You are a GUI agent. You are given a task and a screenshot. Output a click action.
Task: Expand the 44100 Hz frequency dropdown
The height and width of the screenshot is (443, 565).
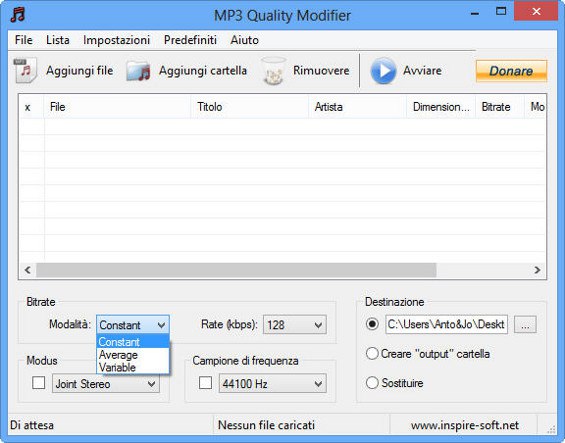click(x=272, y=383)
